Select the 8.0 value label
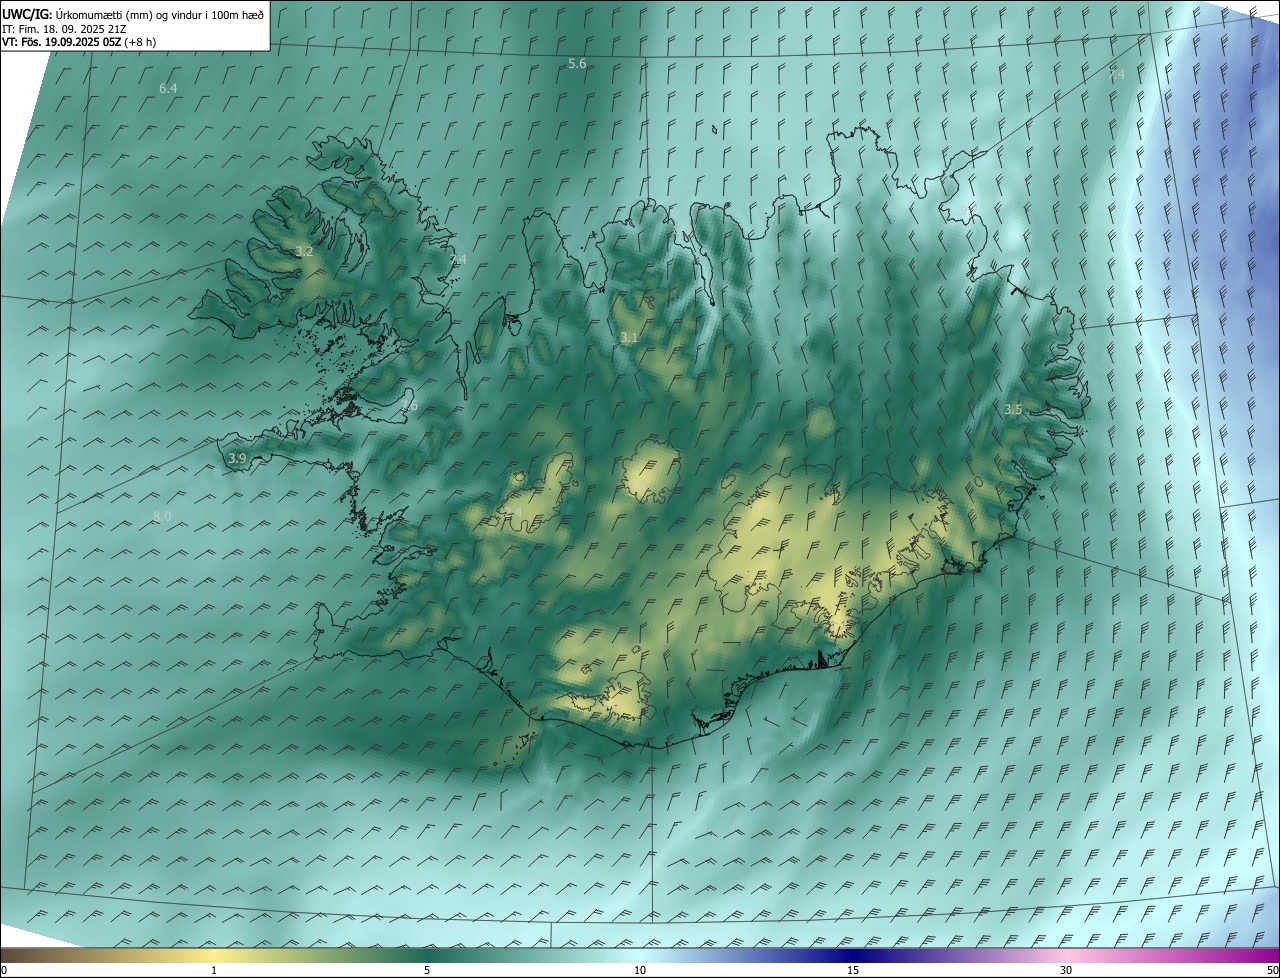This screenshot has height=978, width=1280. 162,516
